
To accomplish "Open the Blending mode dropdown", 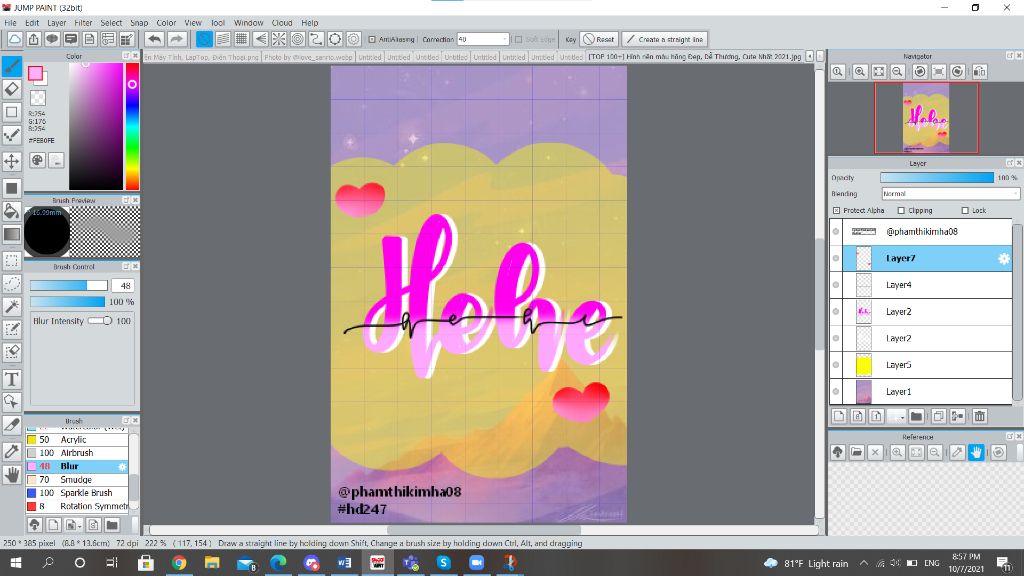I will pyautogui.click(x=950, y=193).
